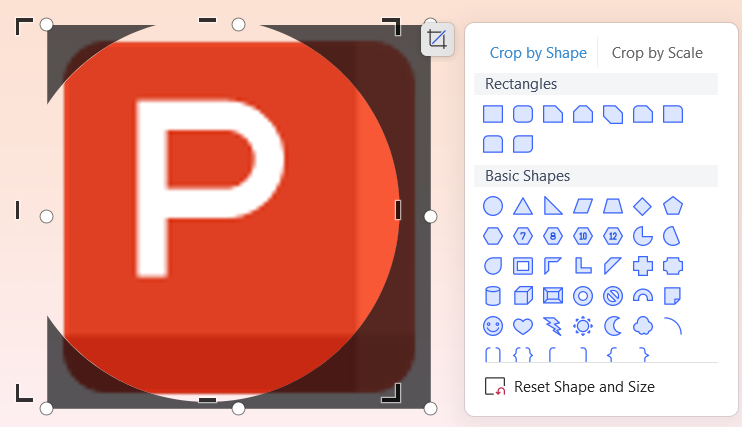The width and height of the screenshot is (742, 427).
Task: Pick the snip and round single corner rectangle
Action: coord(643,114)
